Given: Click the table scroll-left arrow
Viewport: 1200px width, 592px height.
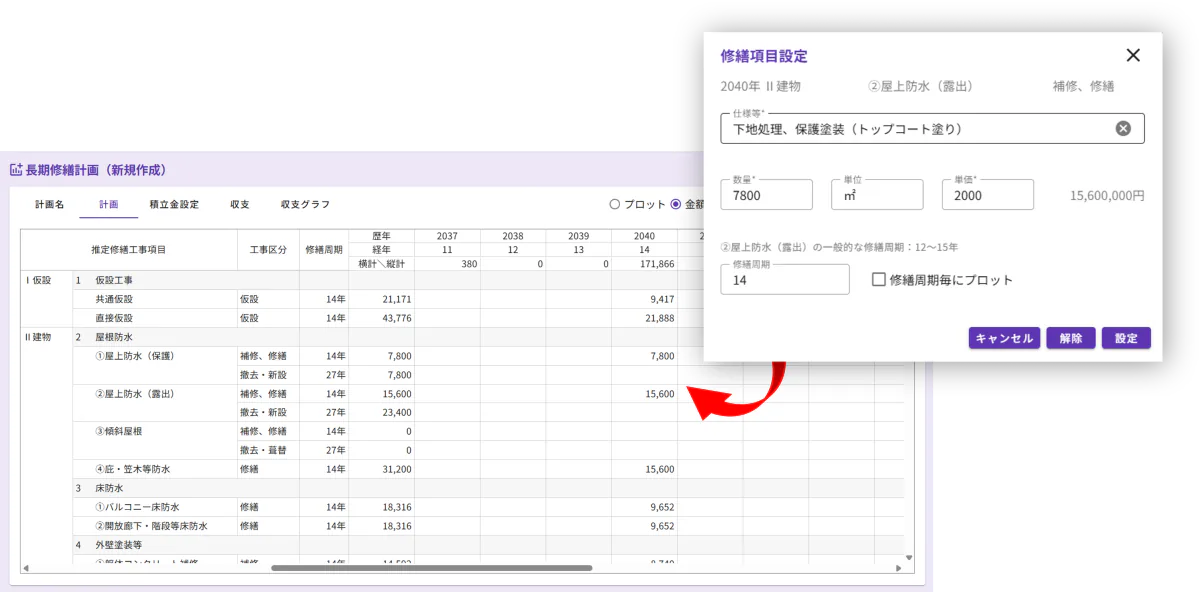Looking at the screenshot, I should 26,567.
